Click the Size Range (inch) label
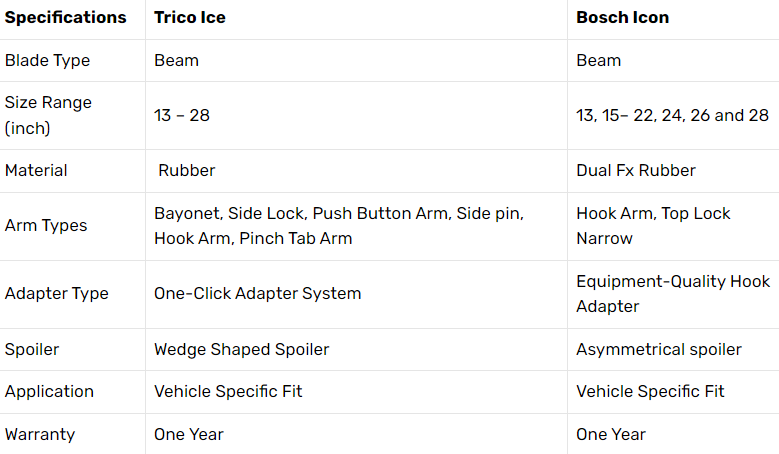Screen dimensions: 779x454 [x=48, y=115]
